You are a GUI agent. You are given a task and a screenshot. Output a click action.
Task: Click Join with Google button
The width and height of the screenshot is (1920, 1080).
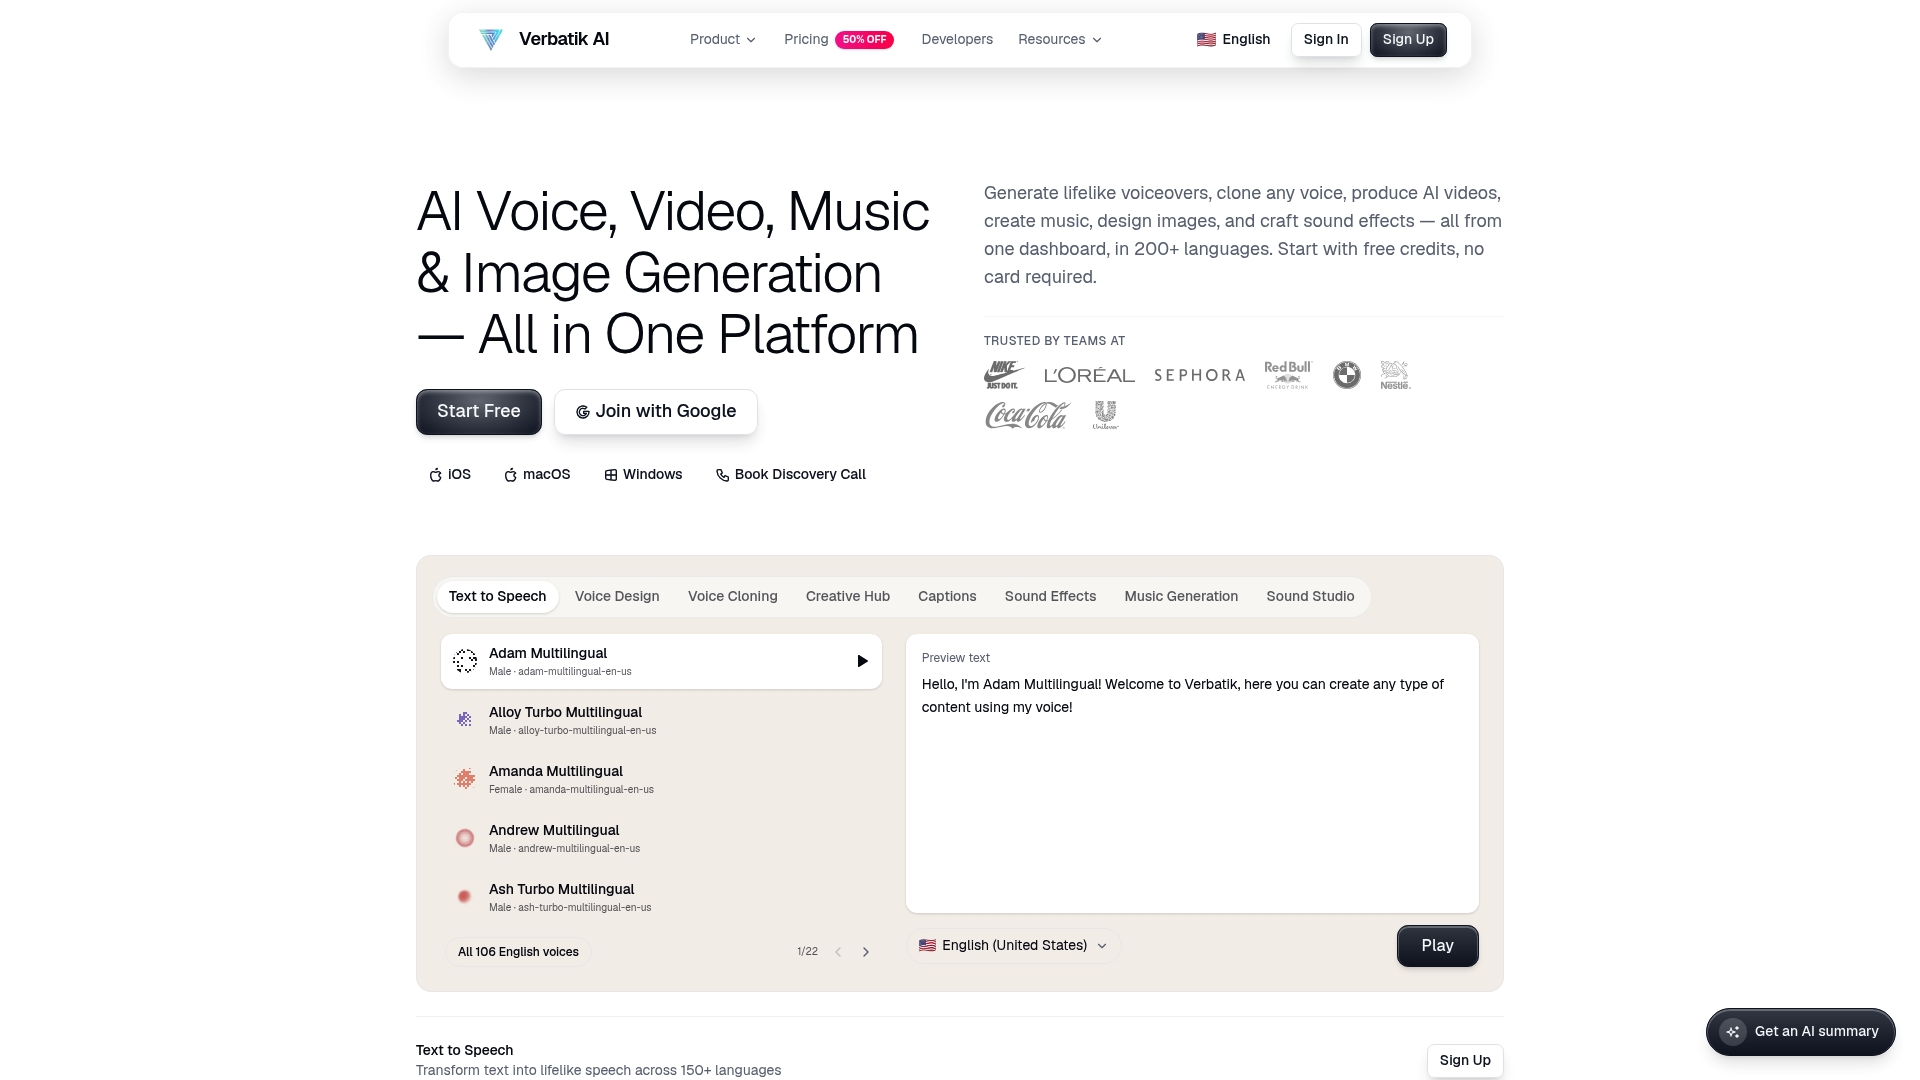(656, 412)
